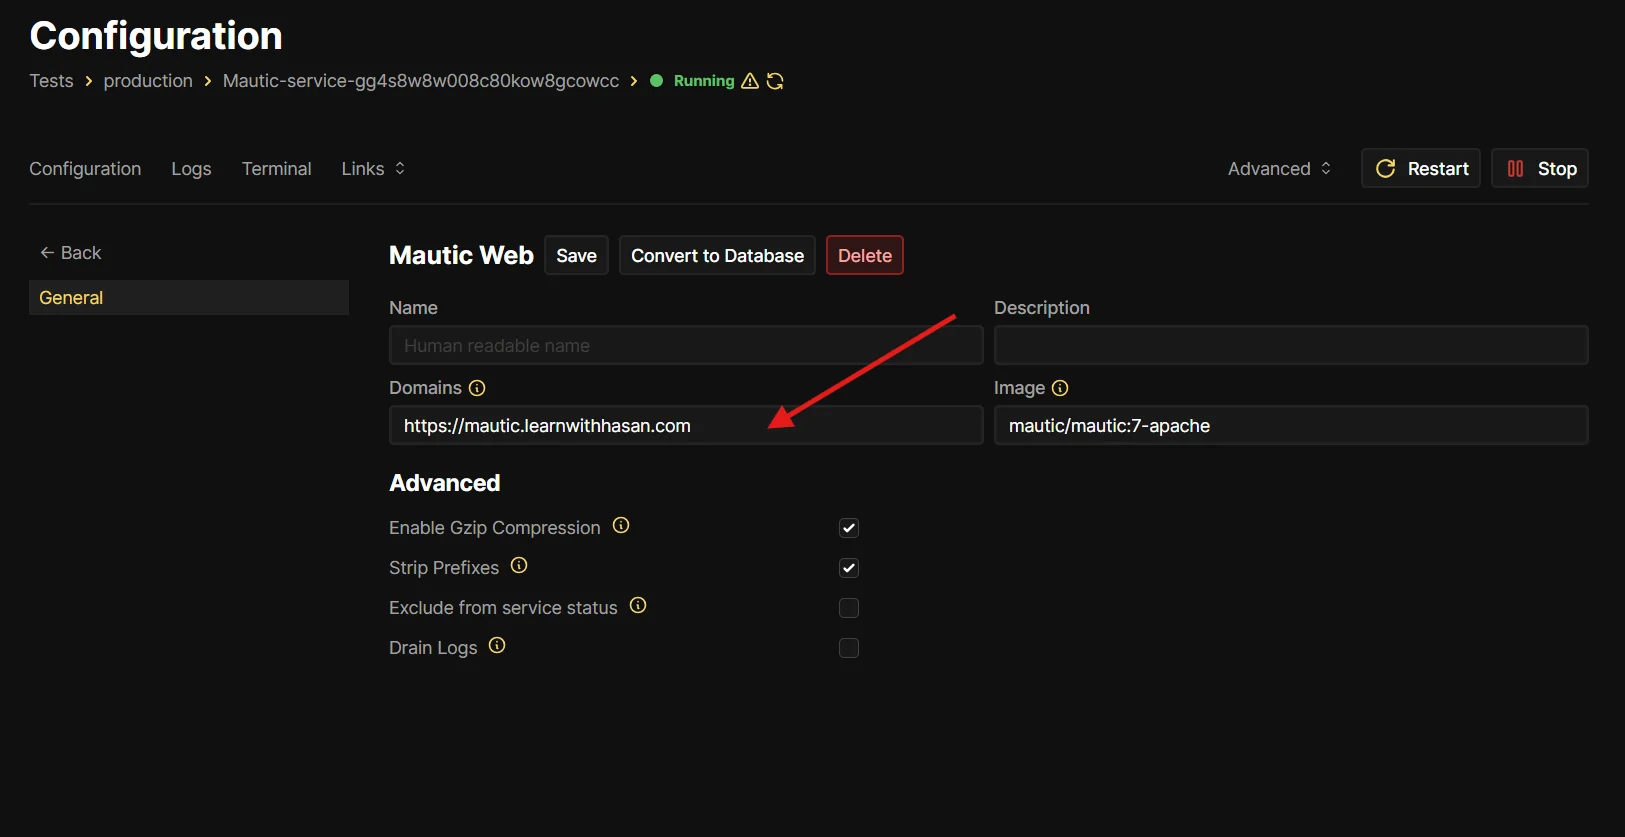Open the Terminal tab

[276, 169]
